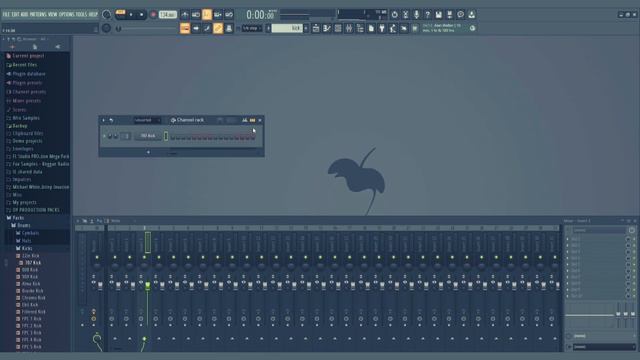Open the EDIT menu
This screenshot has height=360, width=640.
pos(15,14)
